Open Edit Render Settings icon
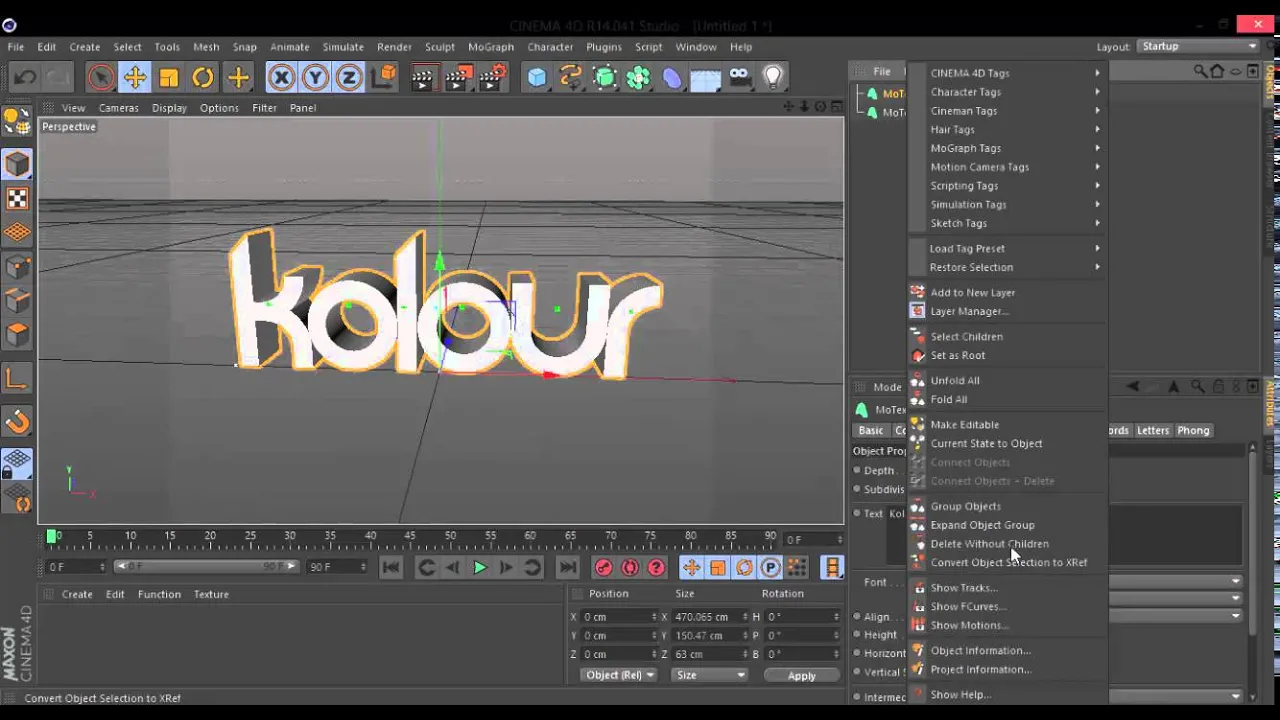 click(493, 77)
